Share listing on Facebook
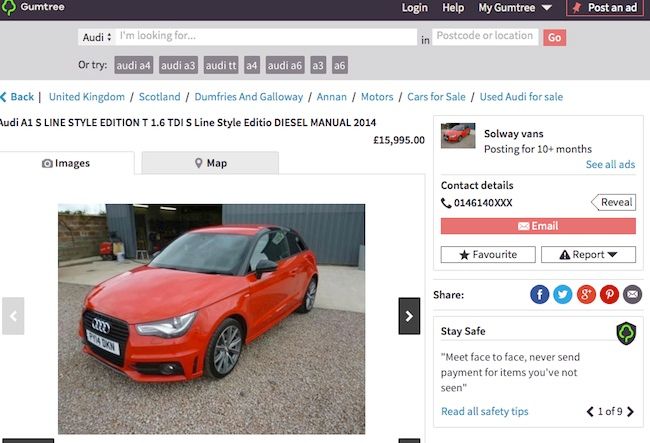Screen dimensions: 650x443 click(x=540, y=295)
